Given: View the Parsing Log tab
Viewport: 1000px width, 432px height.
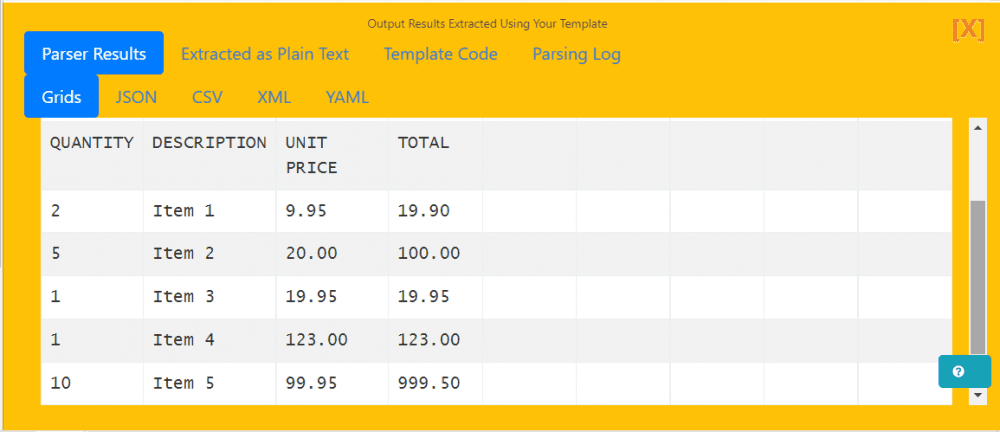Looking at the screenshot, I should (x=576, y=54).
